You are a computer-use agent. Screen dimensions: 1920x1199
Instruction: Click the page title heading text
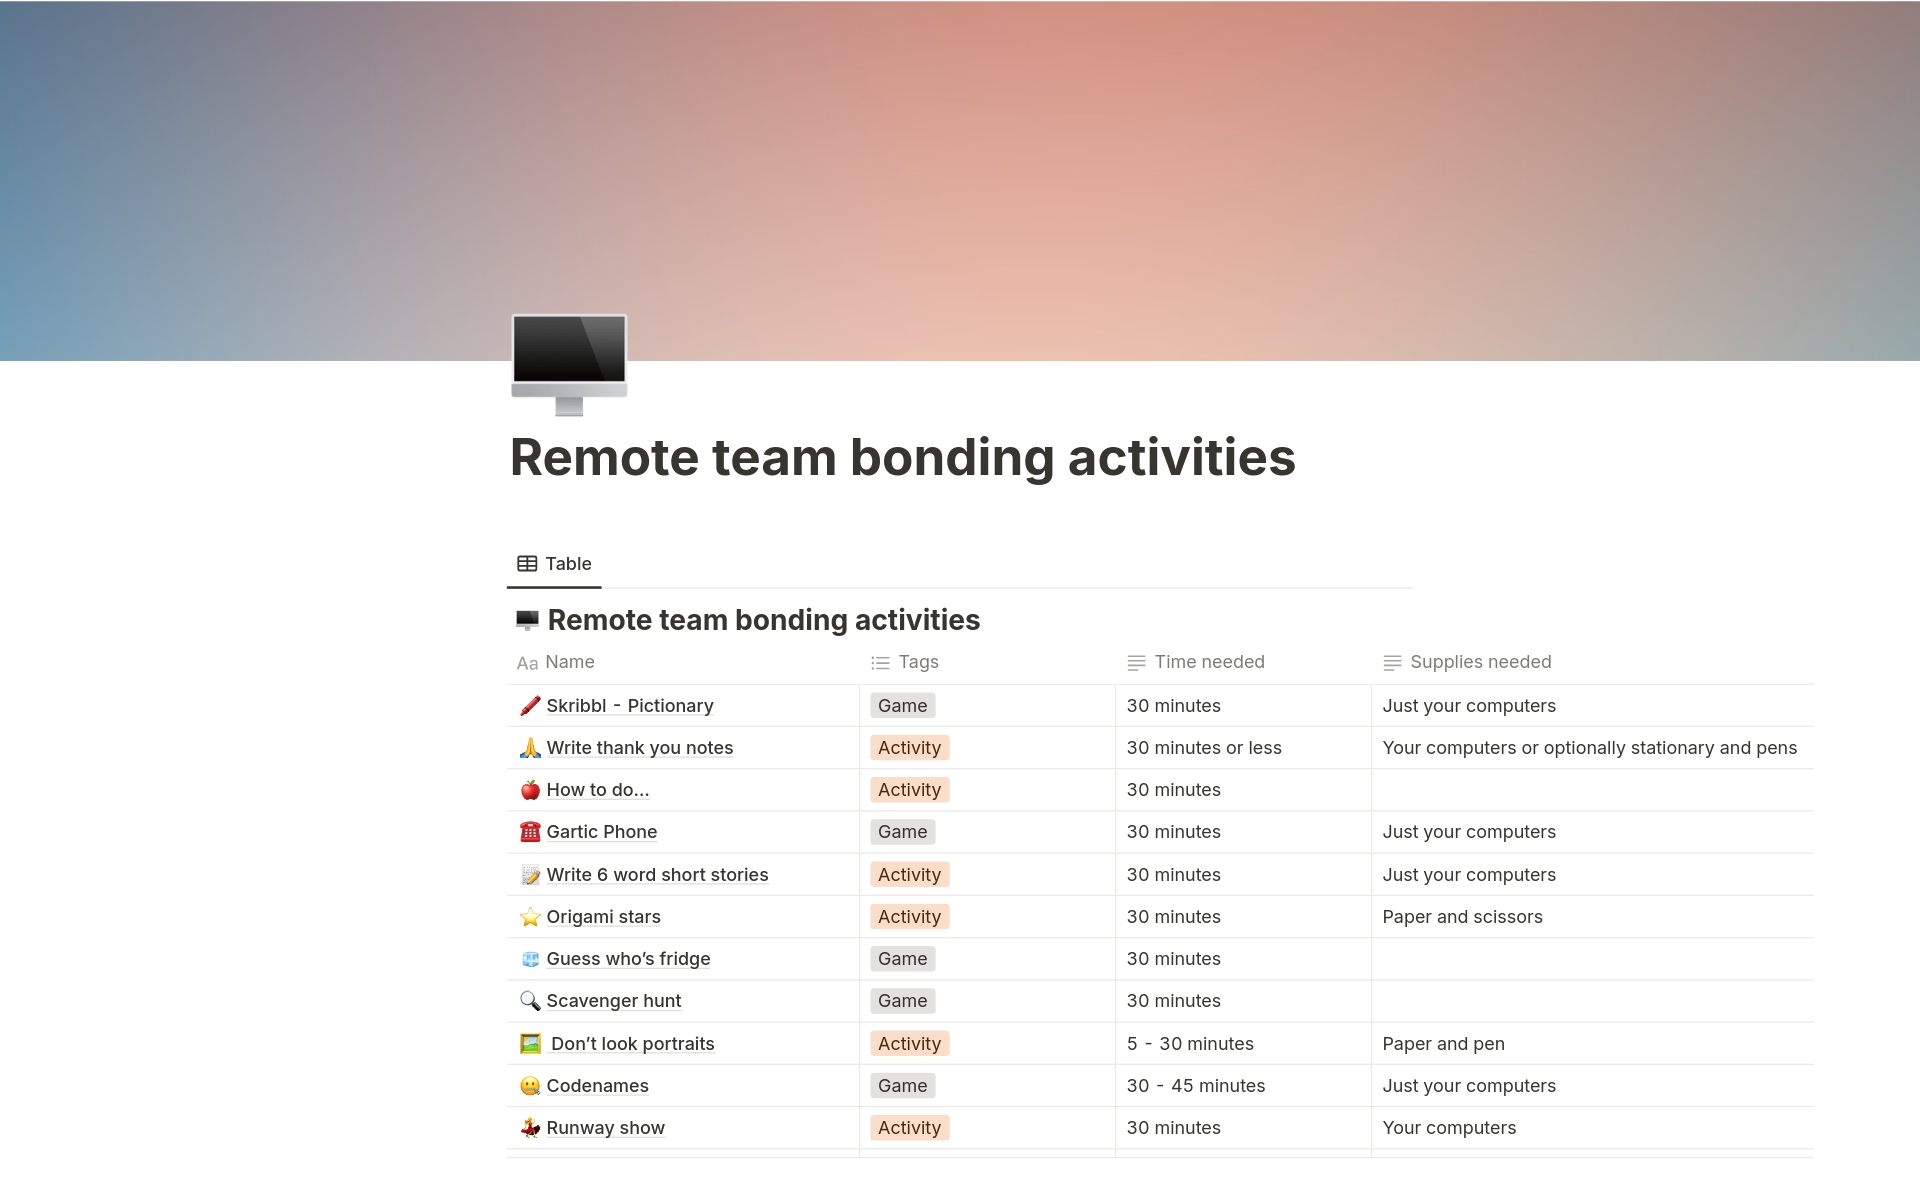click(902, 458)
